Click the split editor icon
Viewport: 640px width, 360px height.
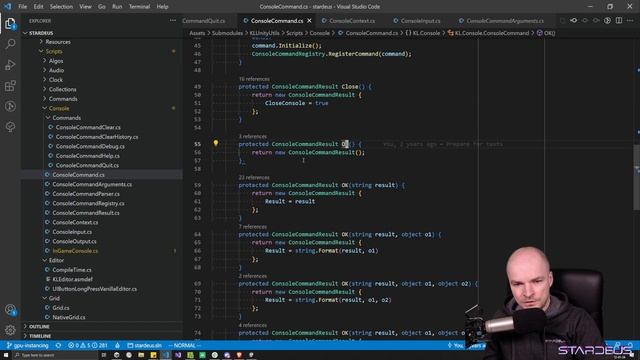(x=619, y=20)
